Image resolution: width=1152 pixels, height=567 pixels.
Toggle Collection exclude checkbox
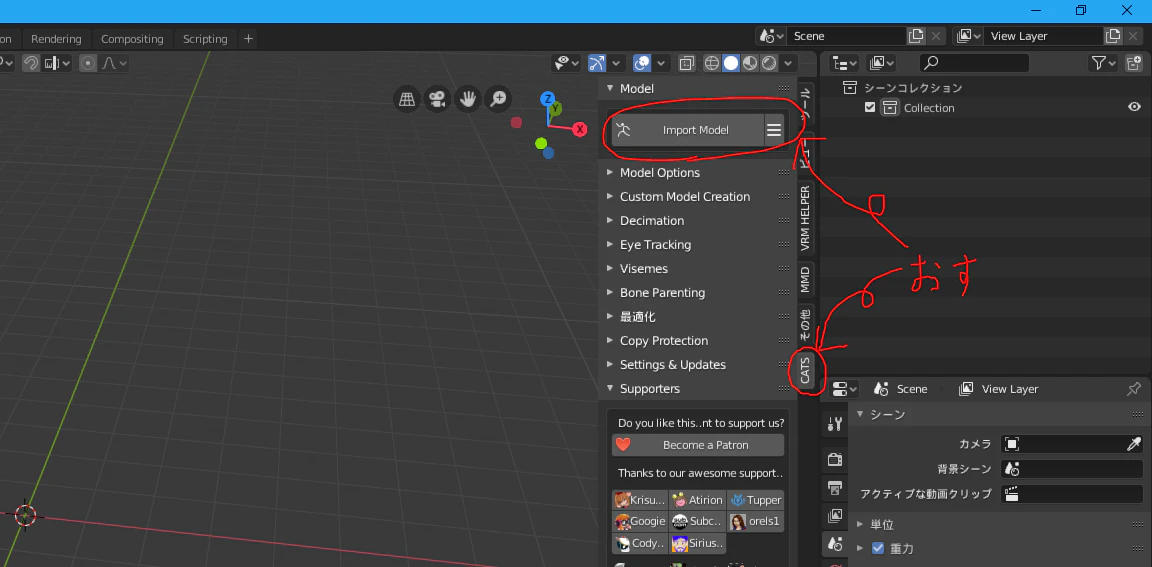(x=871, y=107)
